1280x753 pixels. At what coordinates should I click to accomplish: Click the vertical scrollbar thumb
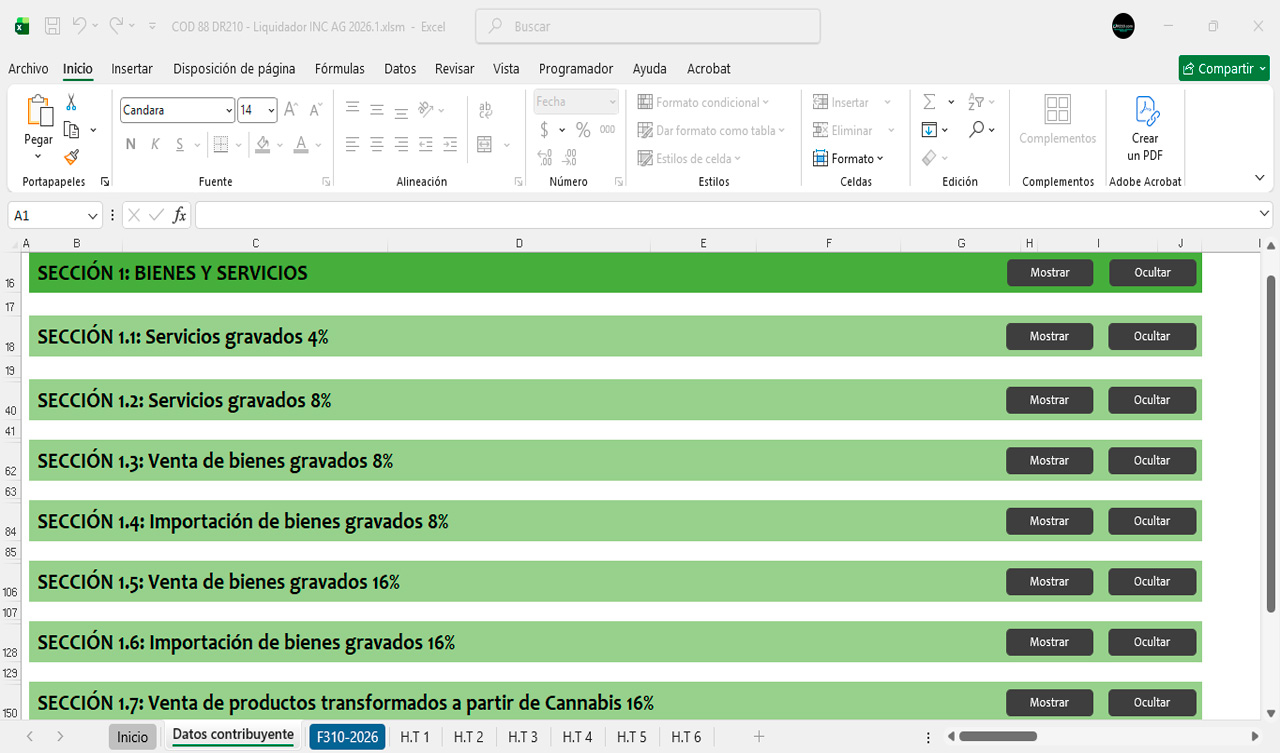point(1271,440)
